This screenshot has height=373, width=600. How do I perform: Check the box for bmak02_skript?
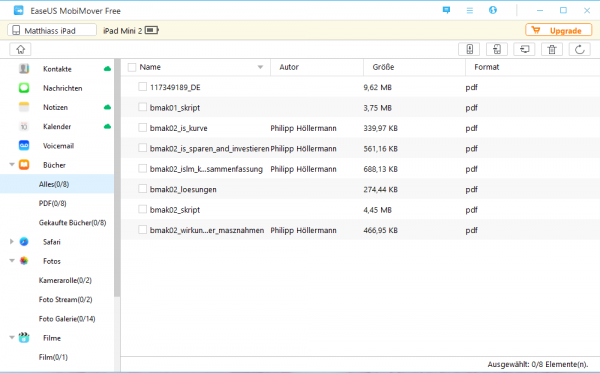tap(142, 209)
